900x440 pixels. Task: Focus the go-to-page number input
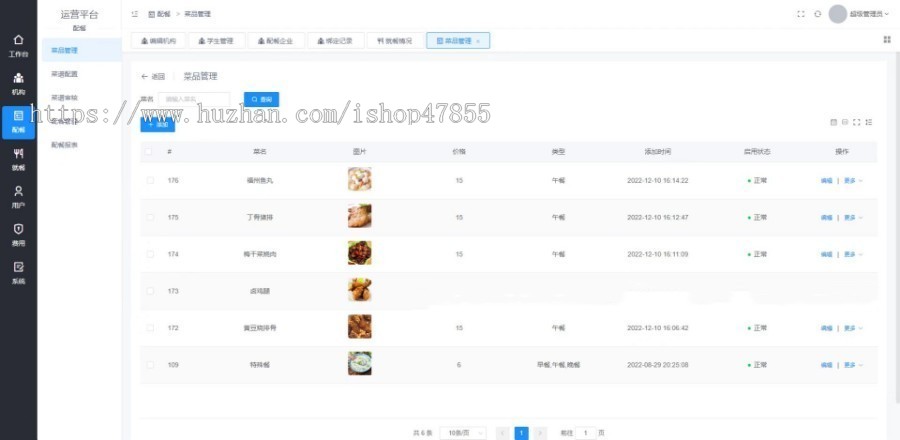585,433
